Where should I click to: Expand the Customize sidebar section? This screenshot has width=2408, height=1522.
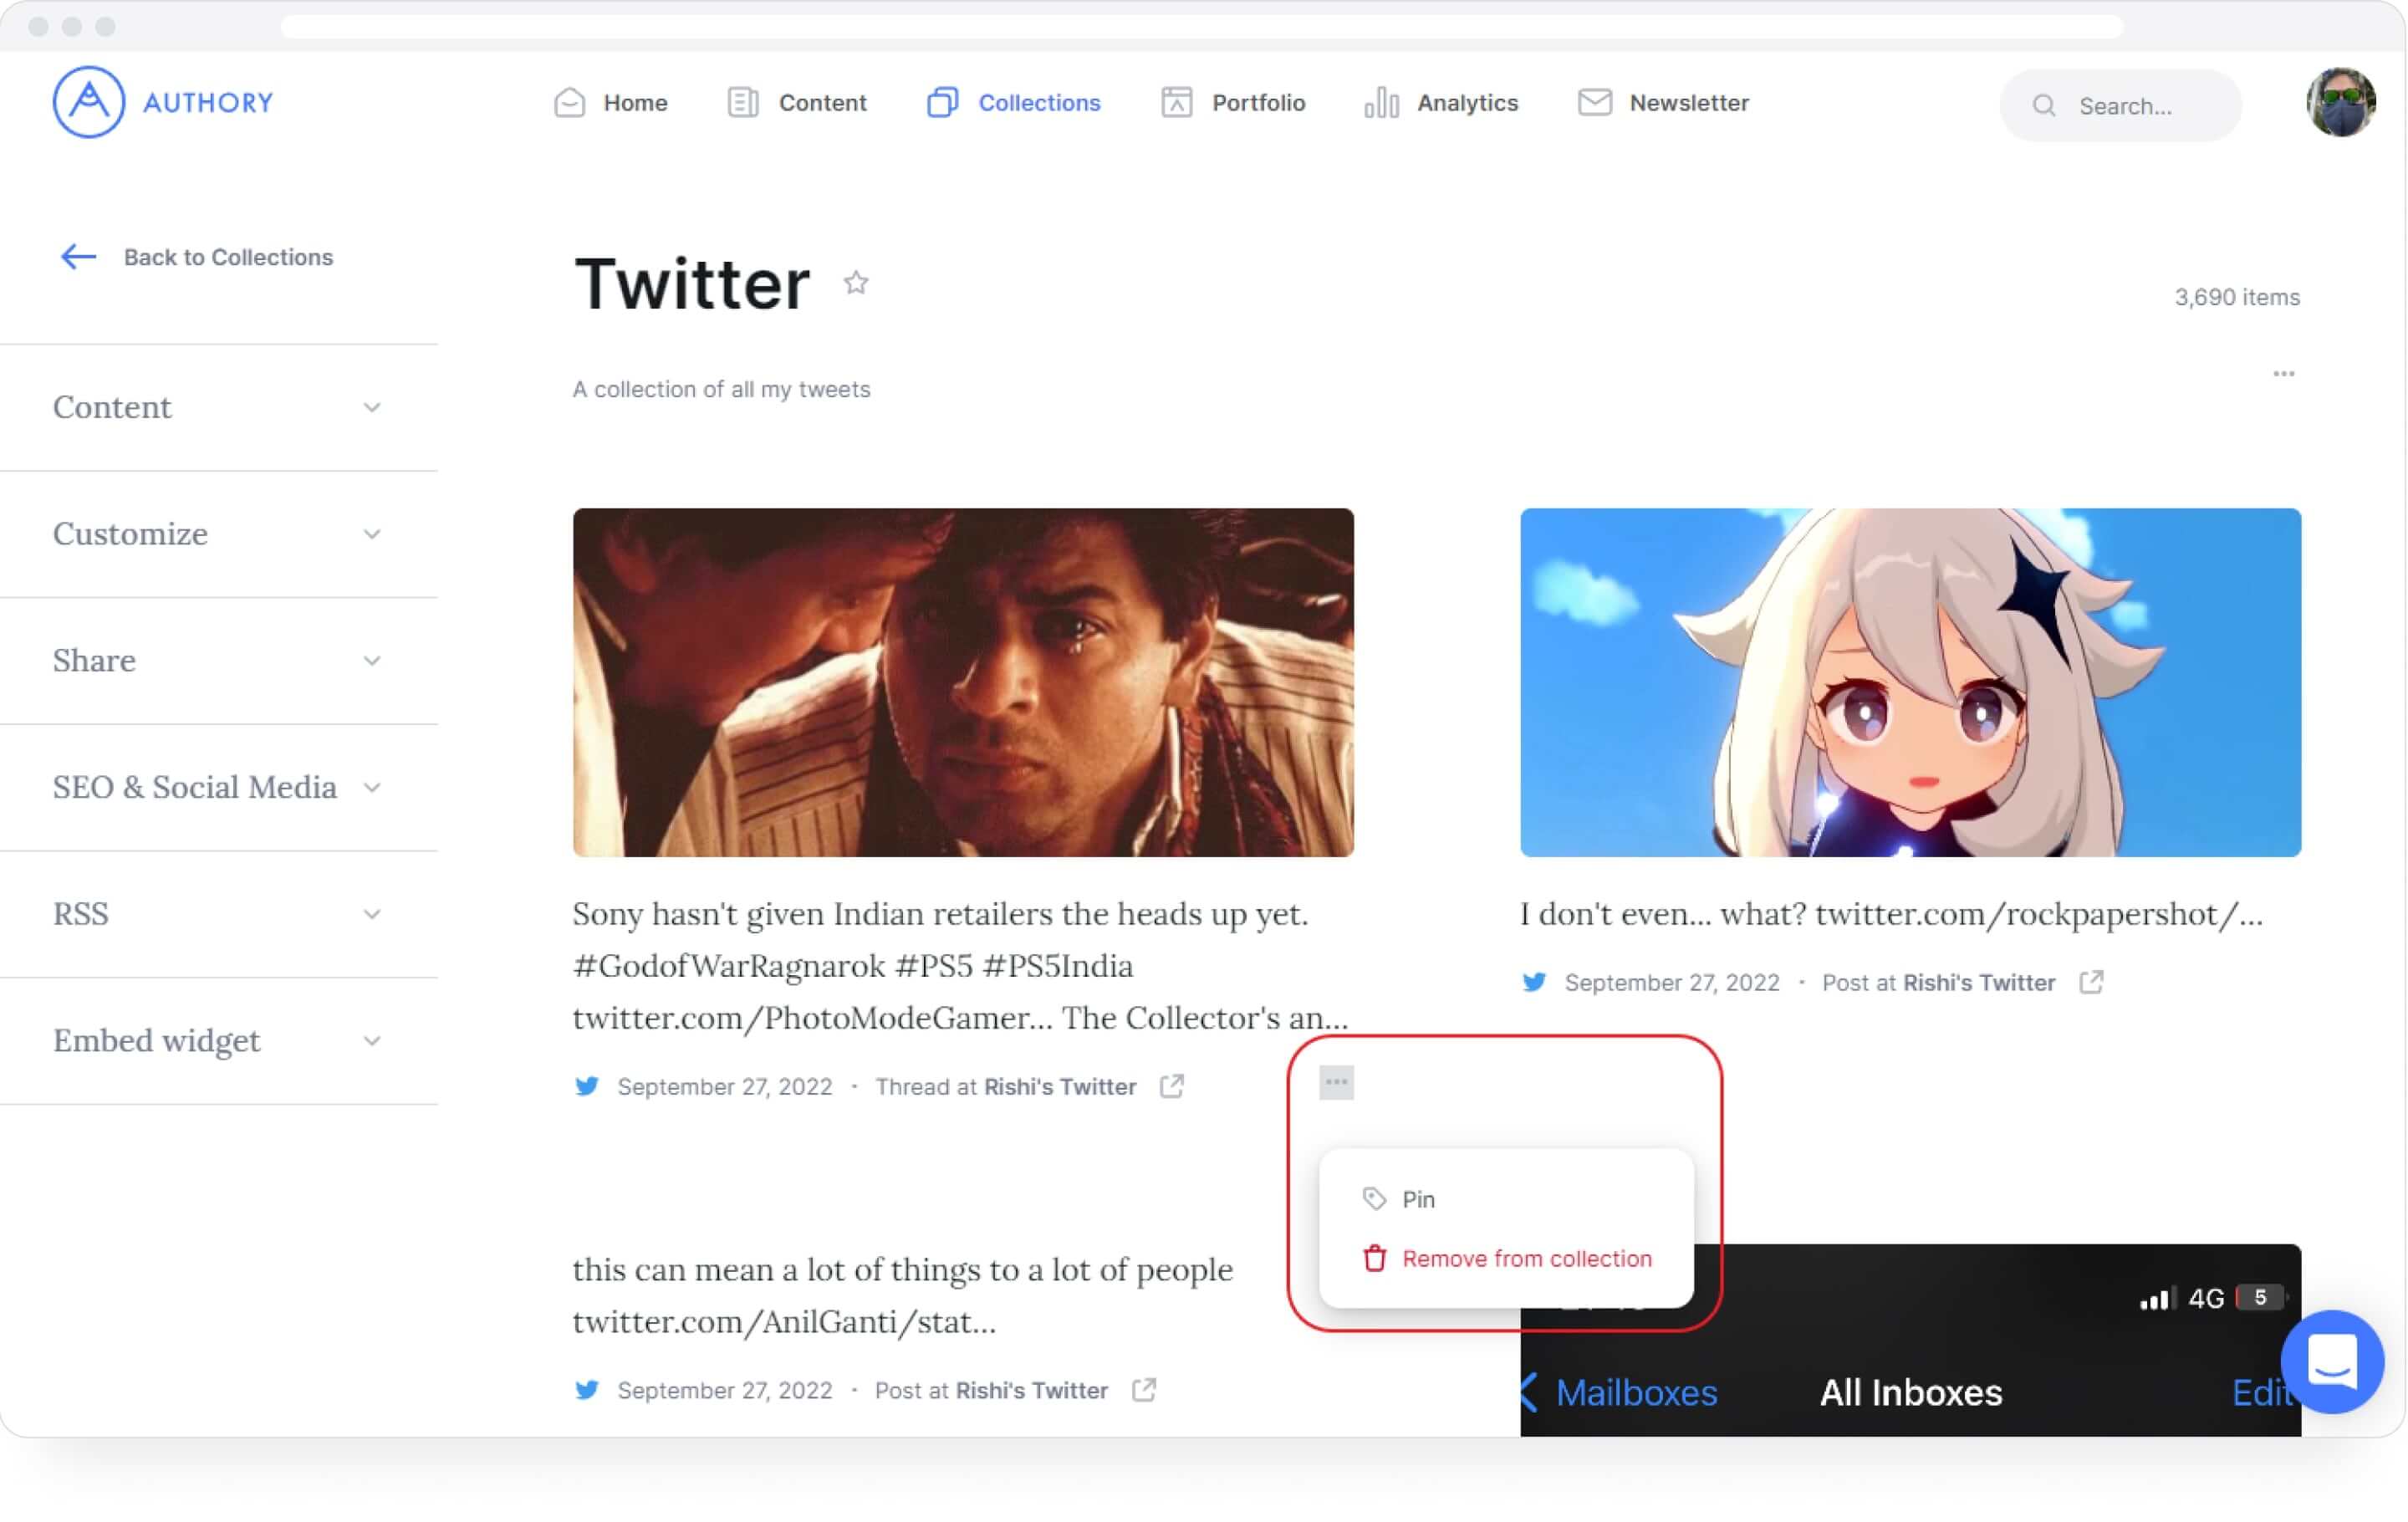(x=218, y=534)
